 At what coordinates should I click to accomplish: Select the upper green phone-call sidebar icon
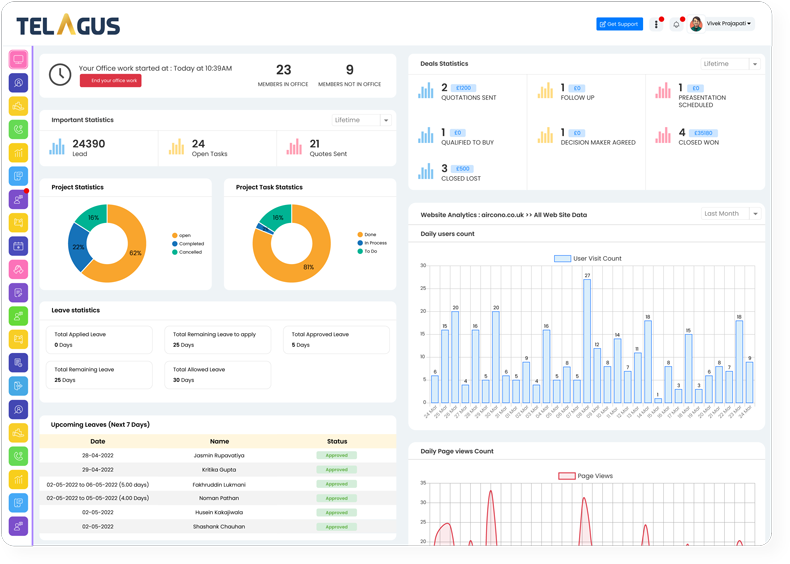pyautogui.click(x=19, y=130)
